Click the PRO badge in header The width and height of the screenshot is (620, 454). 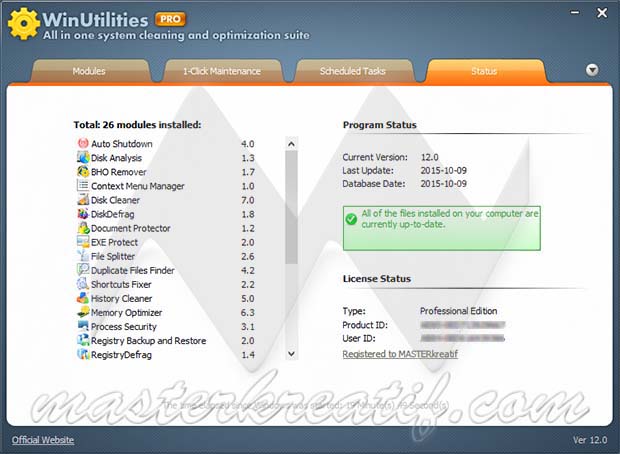point(170,19)
